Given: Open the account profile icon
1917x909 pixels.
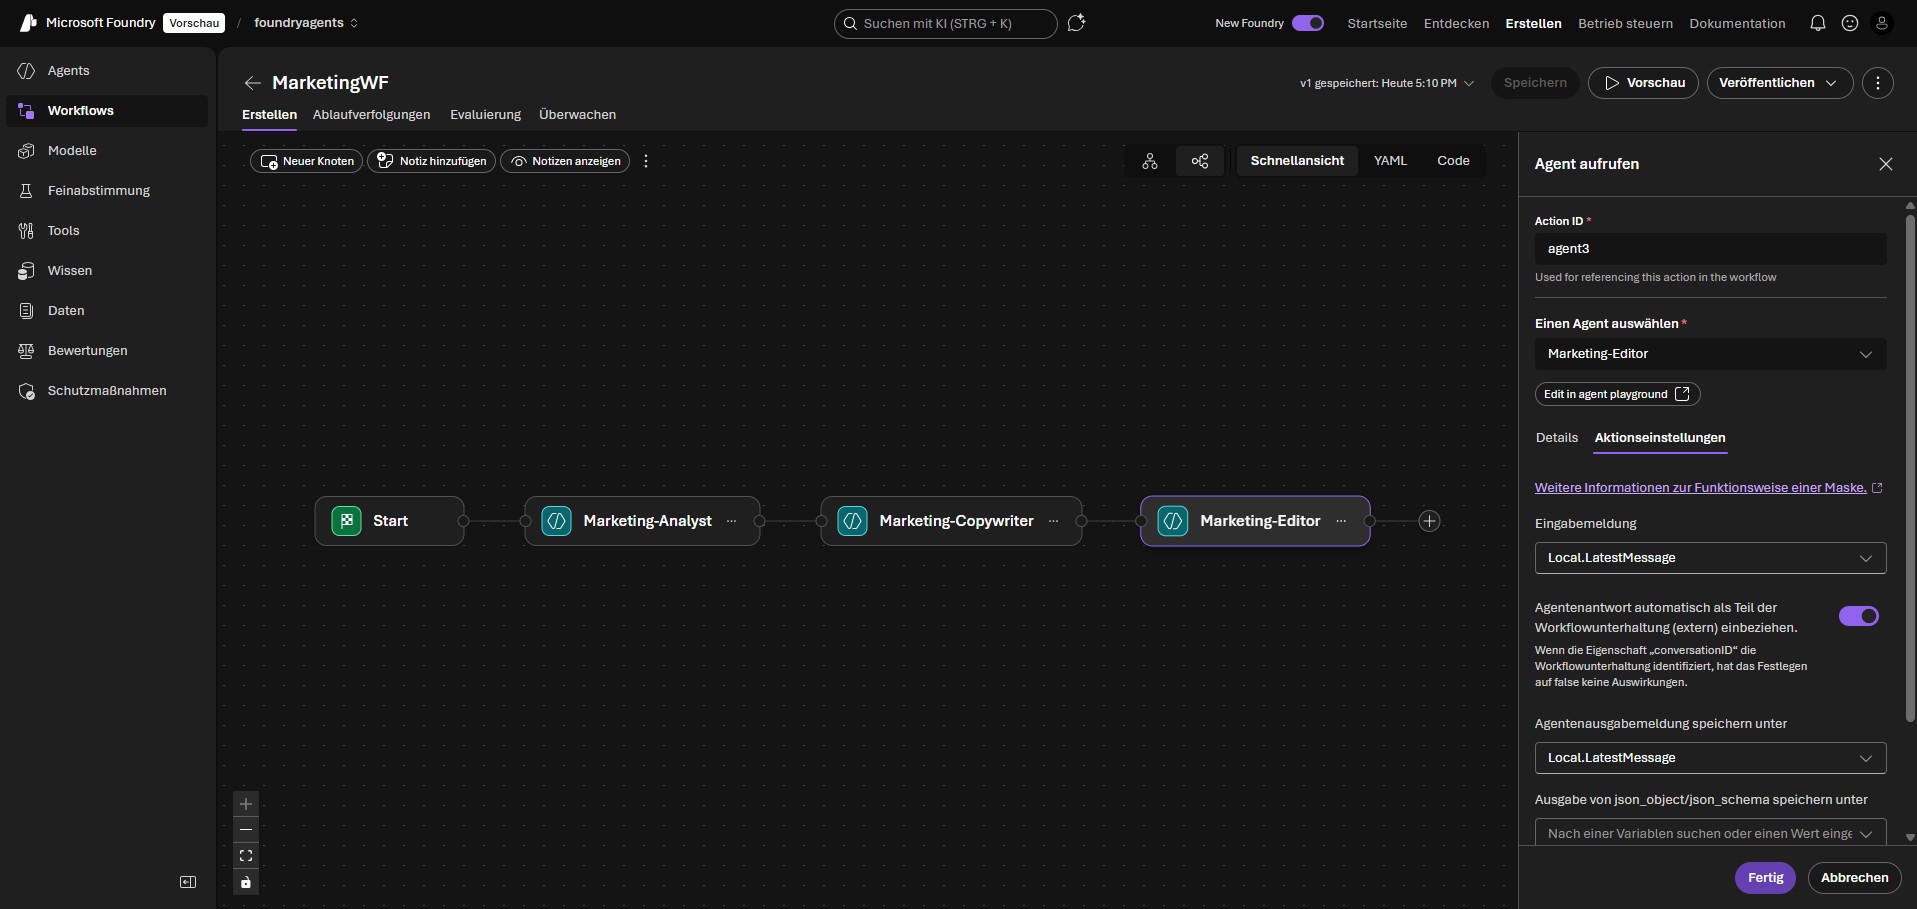Looking at the screenshot, I should click(x=1884, y=23).
